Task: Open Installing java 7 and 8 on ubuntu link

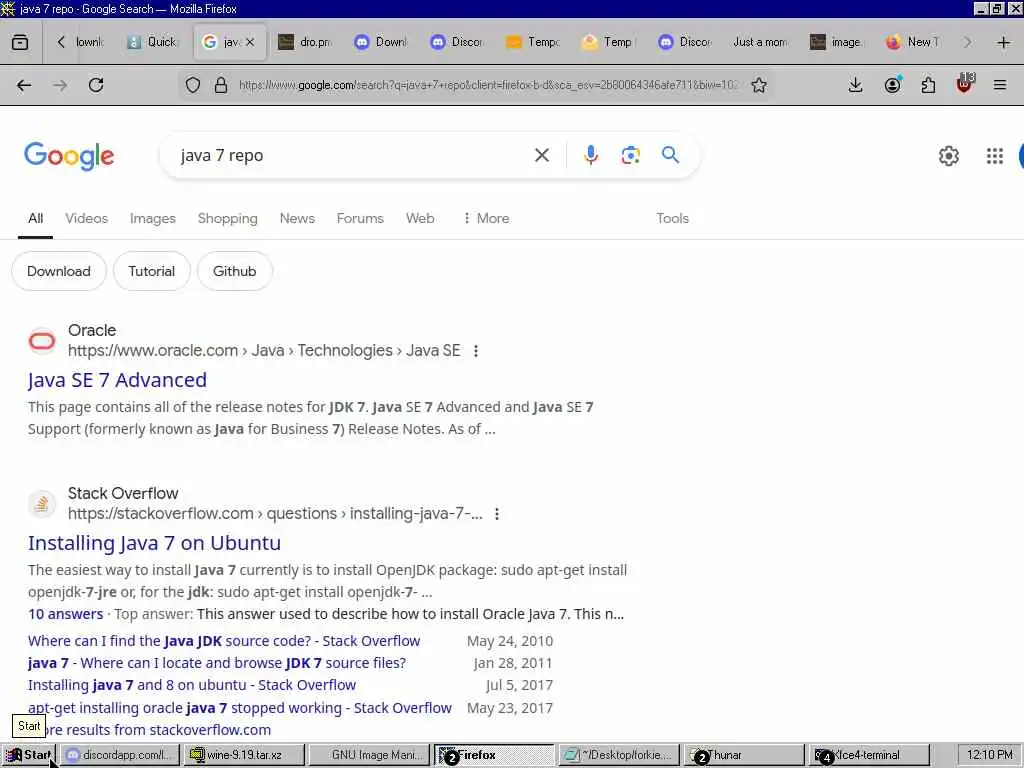Action: click(192, 685)
